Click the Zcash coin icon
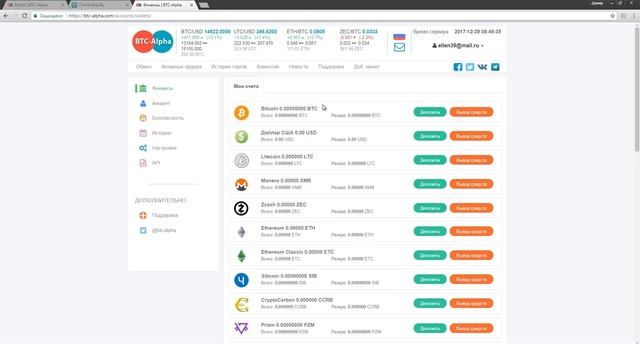This screenshot has height=360, width=640. (241, 208)
